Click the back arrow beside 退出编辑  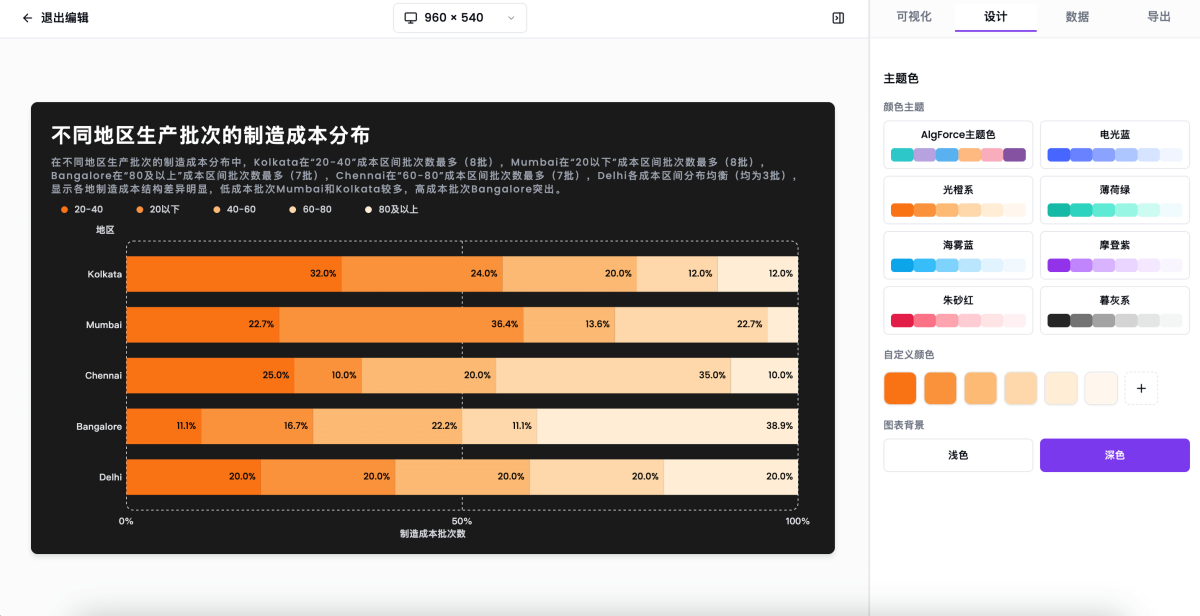(x=27, y=18)
